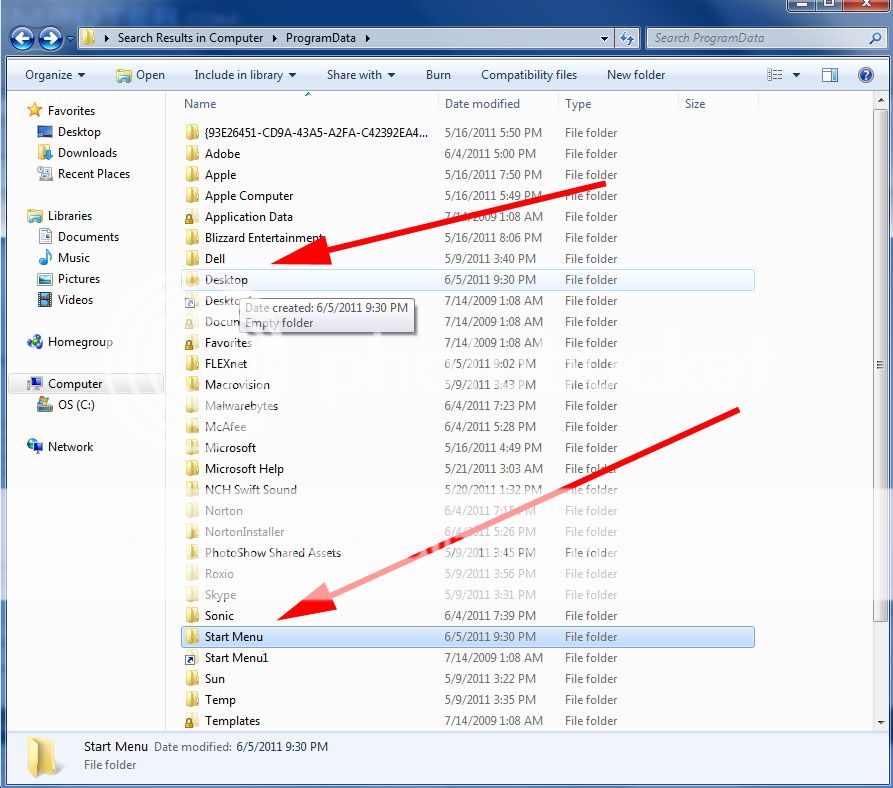
Task: Select the Sun folder
Action: pos(215,679)
